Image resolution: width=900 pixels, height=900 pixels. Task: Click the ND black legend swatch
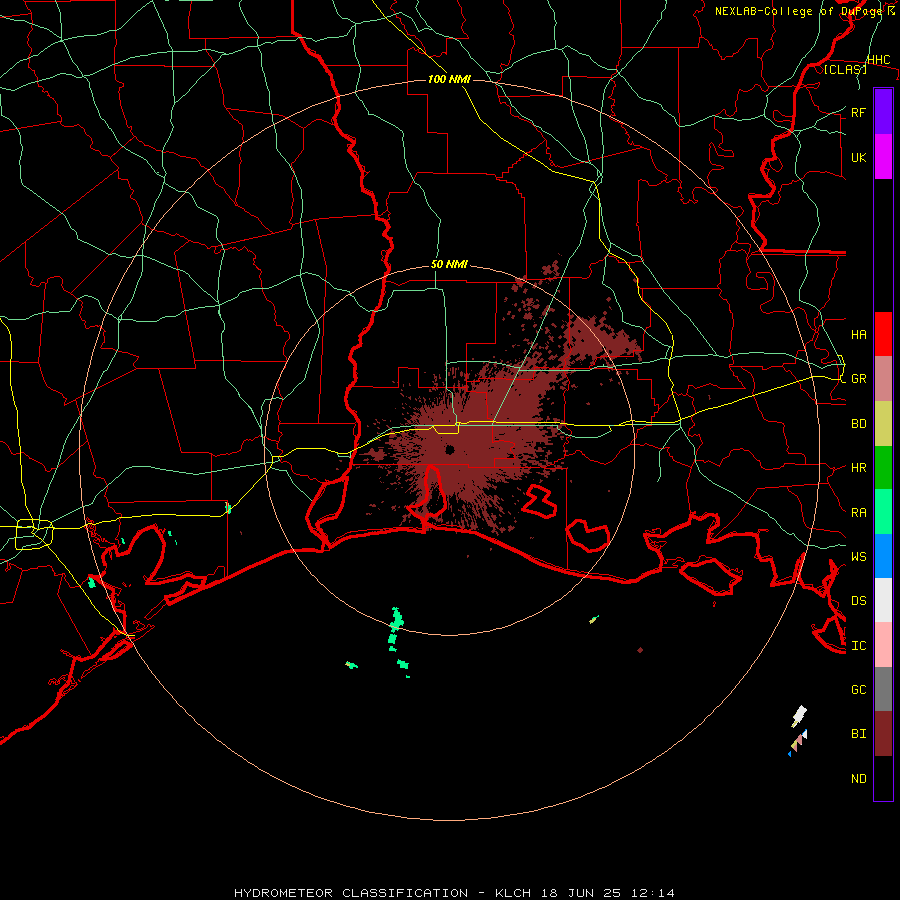point(883,778)
